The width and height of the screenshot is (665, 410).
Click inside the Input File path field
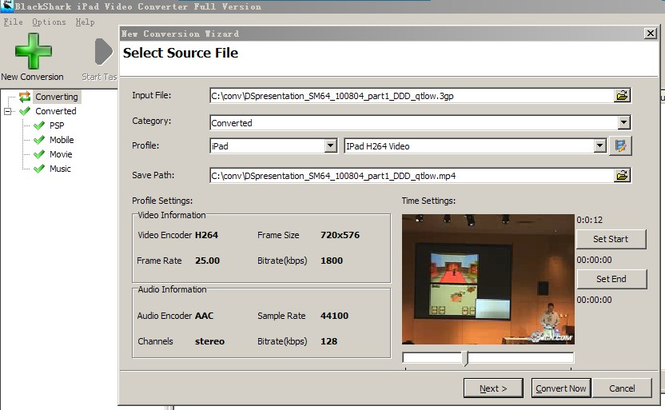(x=411, y=96)
